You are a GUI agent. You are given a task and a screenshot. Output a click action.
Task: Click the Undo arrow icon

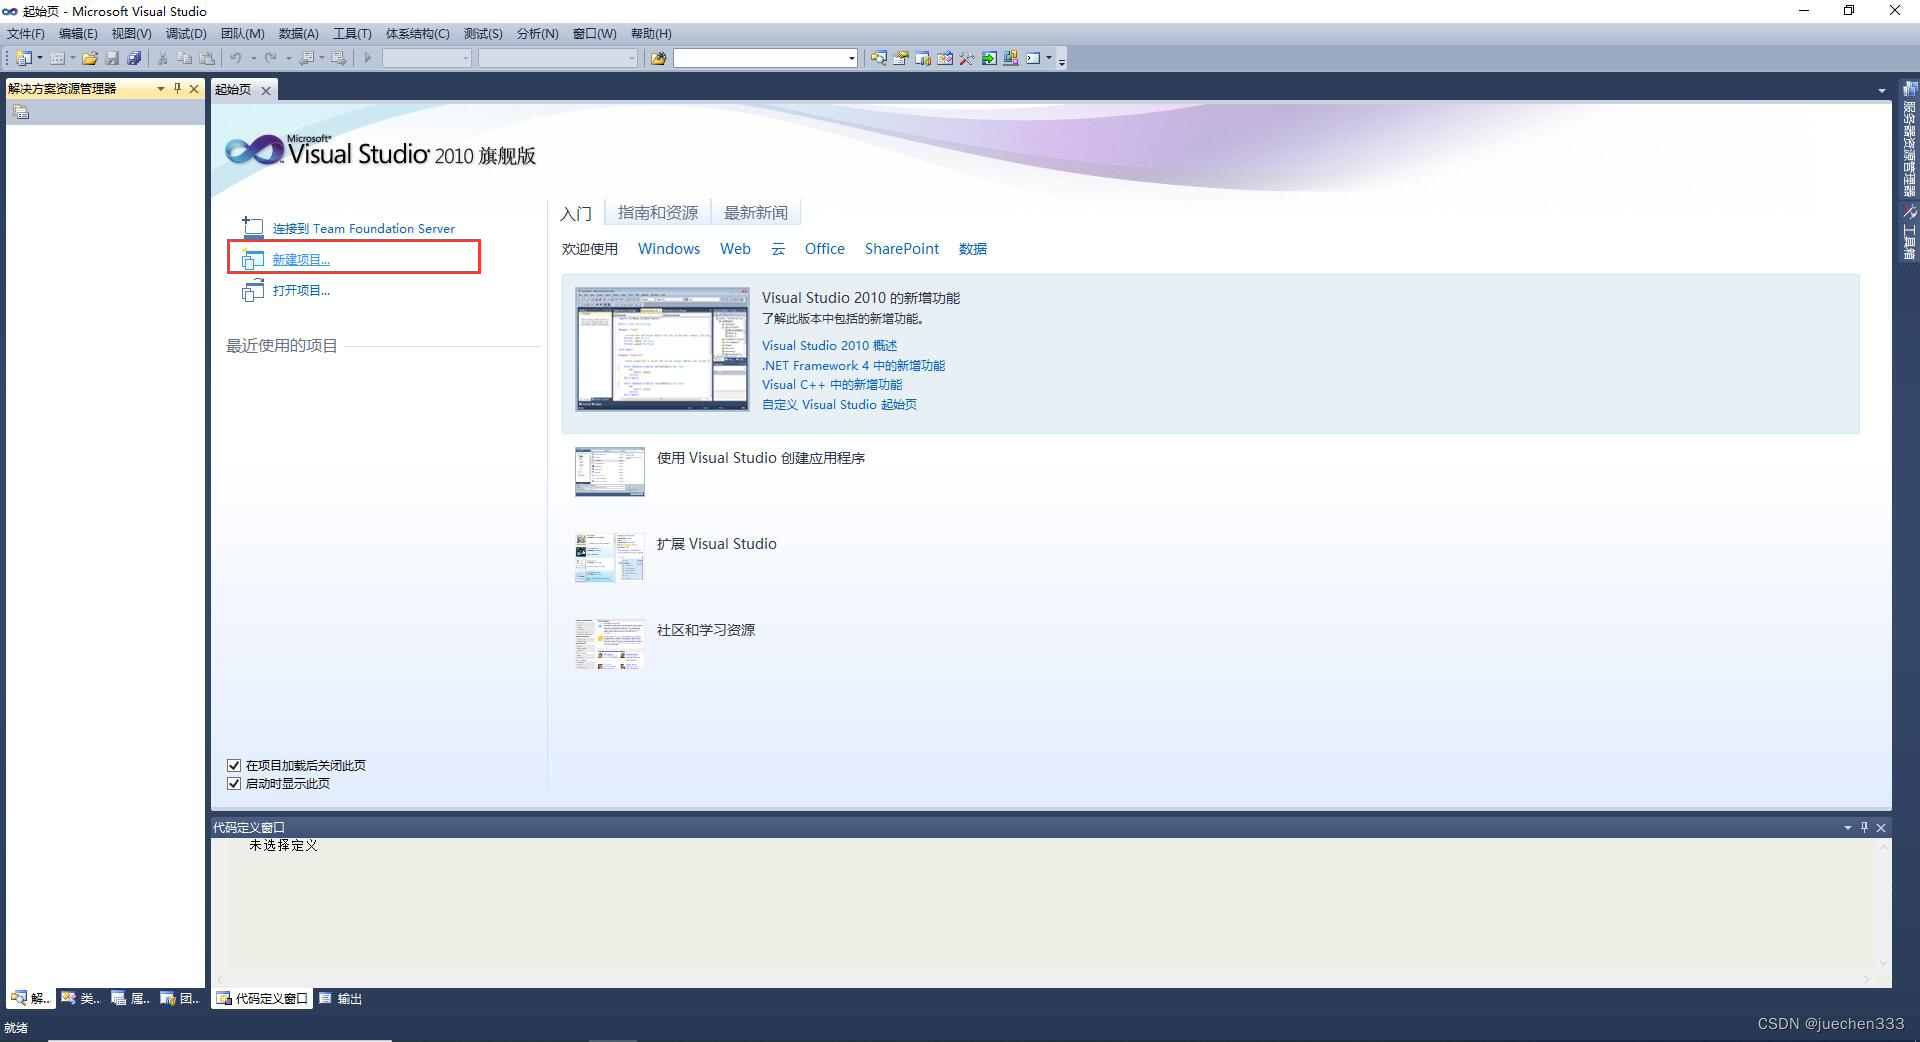[x=236, y=58]
